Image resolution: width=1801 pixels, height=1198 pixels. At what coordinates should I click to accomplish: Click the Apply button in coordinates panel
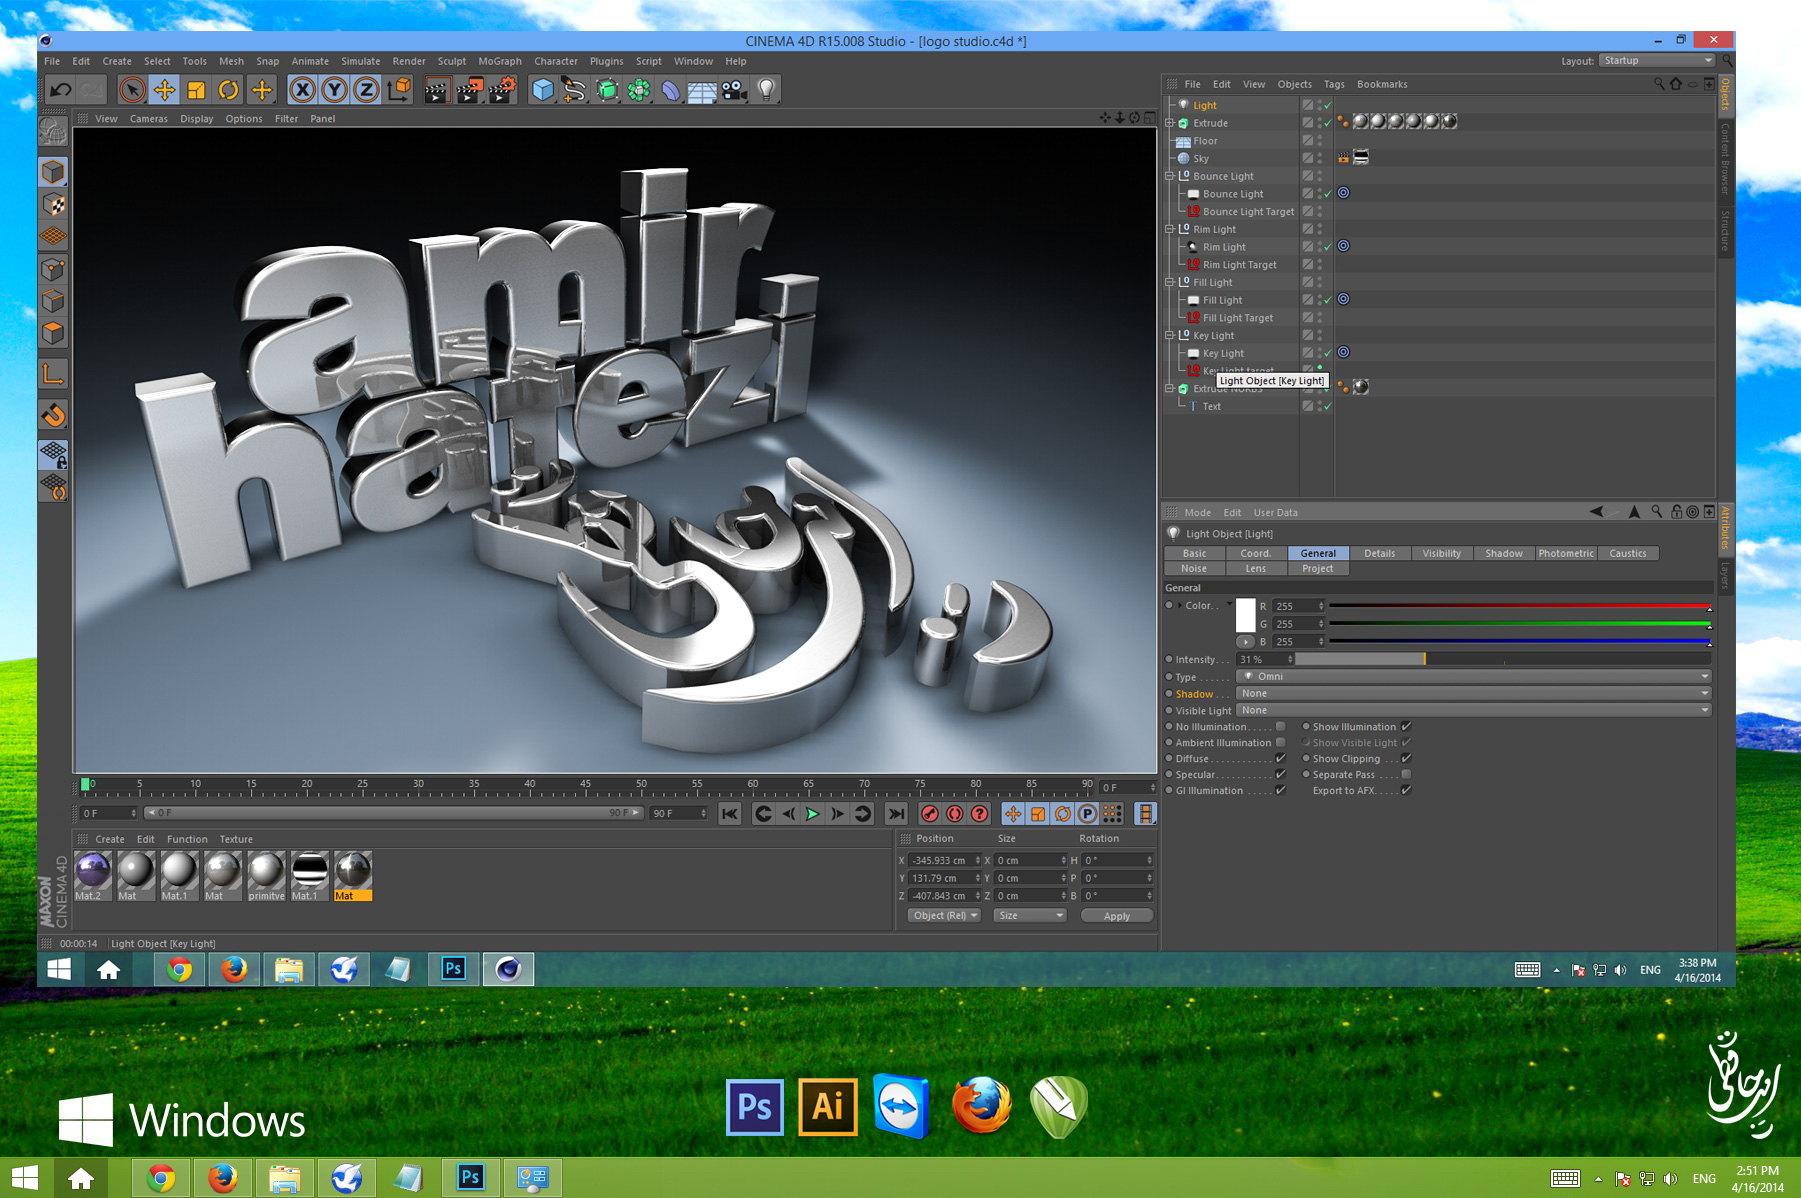click(x=1116, y=916)
